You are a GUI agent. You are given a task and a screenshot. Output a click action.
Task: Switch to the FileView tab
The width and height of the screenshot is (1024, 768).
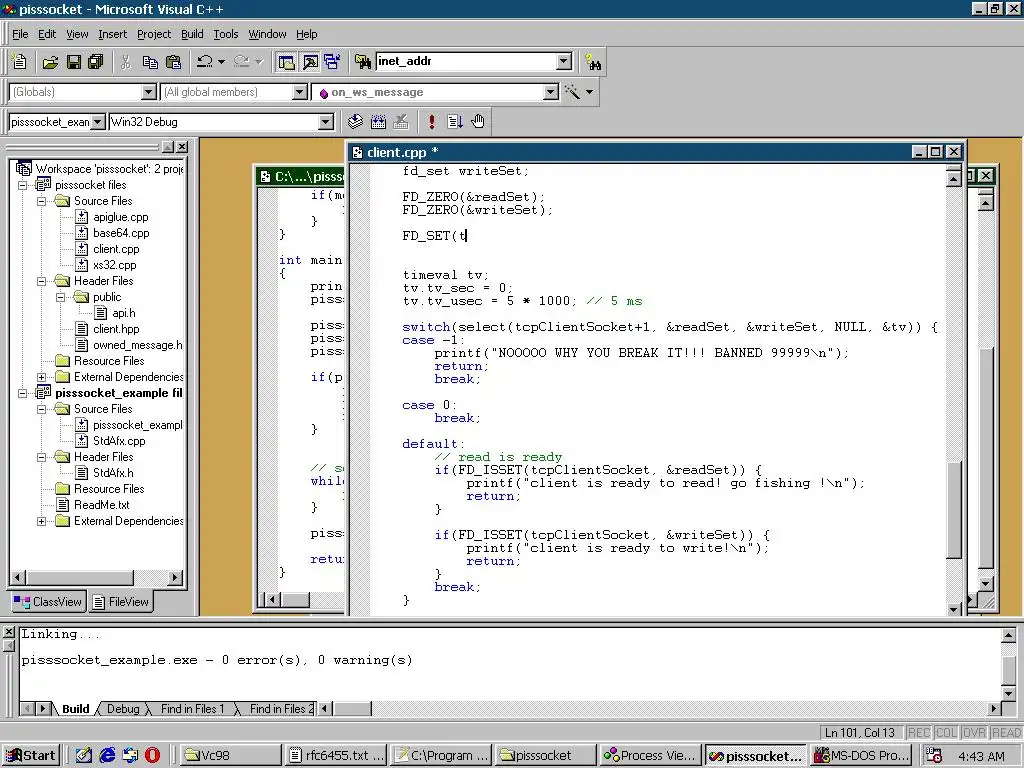tap(120, 601)
